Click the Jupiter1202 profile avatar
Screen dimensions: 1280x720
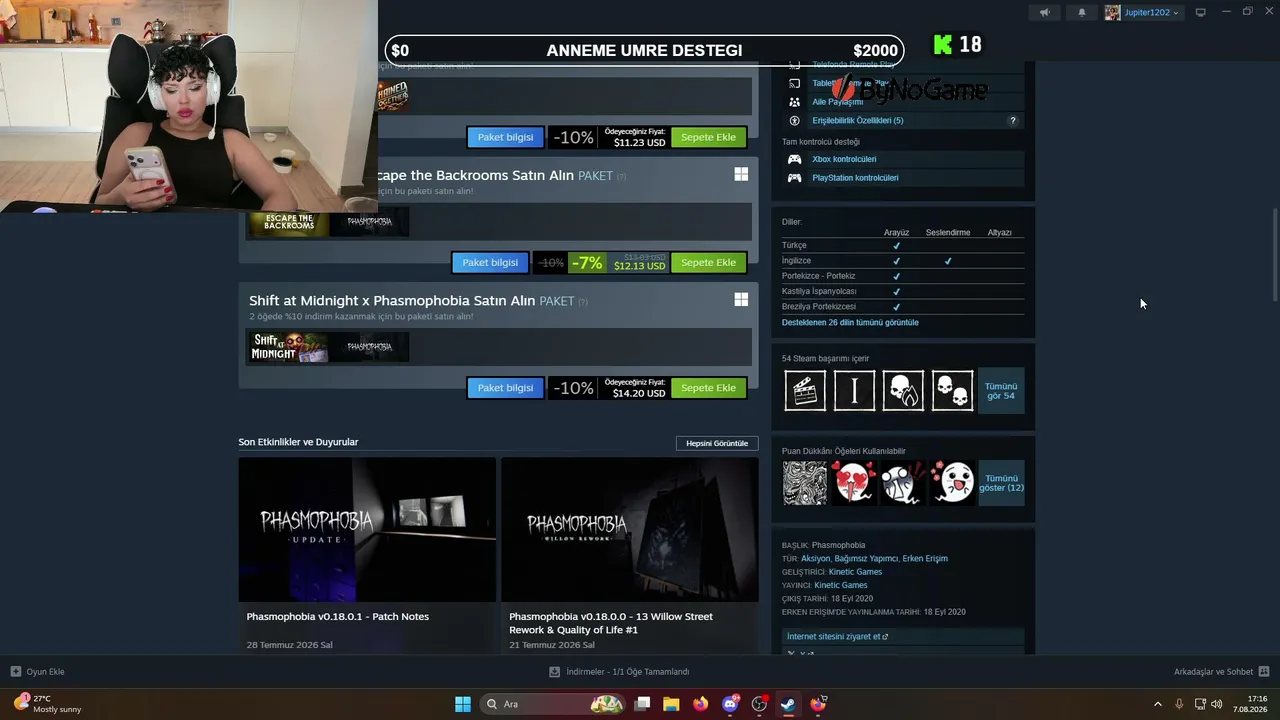[x=1112, y=13]
